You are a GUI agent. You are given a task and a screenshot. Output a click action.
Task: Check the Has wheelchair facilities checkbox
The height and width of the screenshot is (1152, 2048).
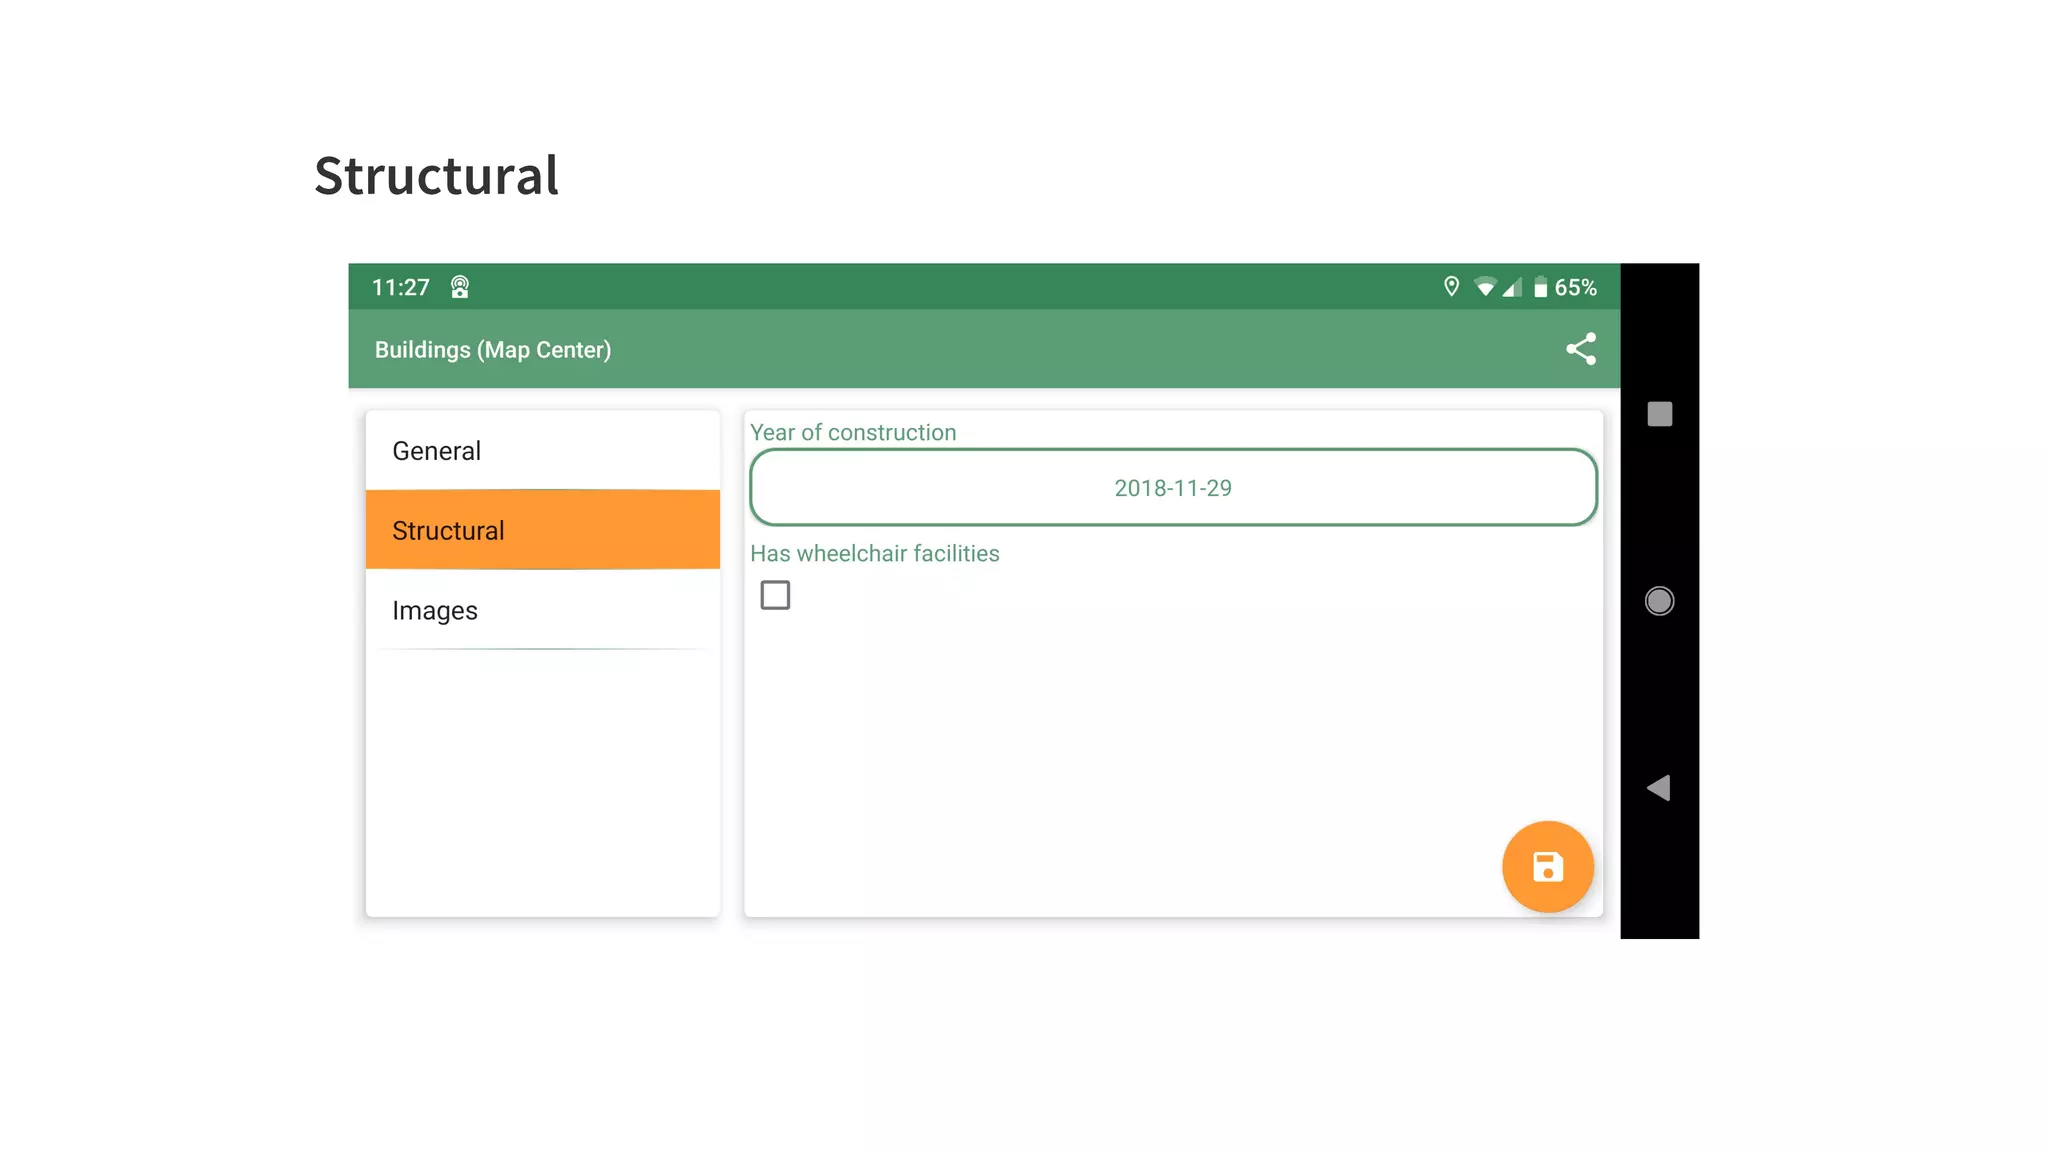tap(775, 595)
